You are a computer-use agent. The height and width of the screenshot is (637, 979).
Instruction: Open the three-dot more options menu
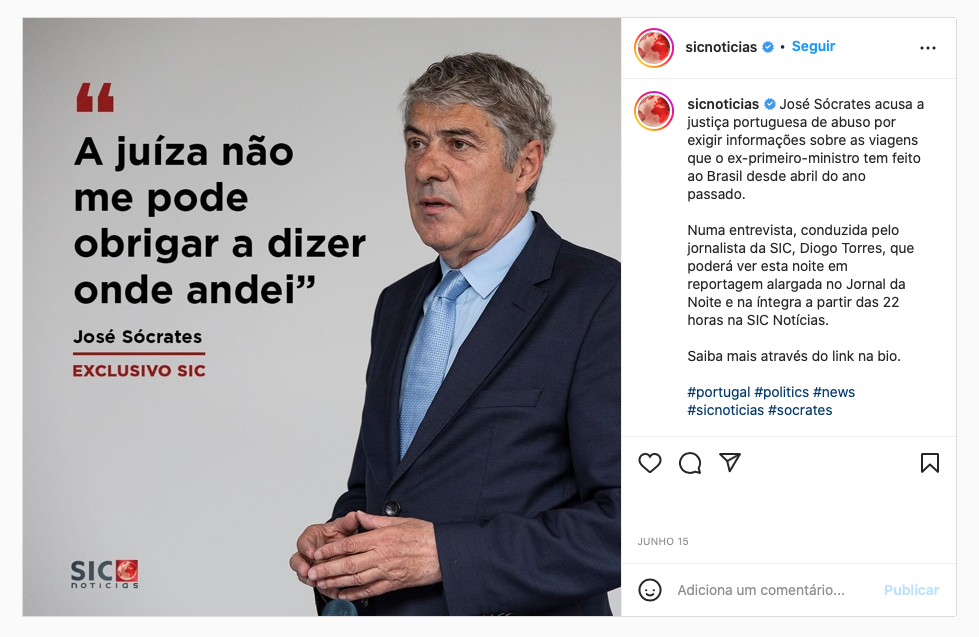point(928,48)
